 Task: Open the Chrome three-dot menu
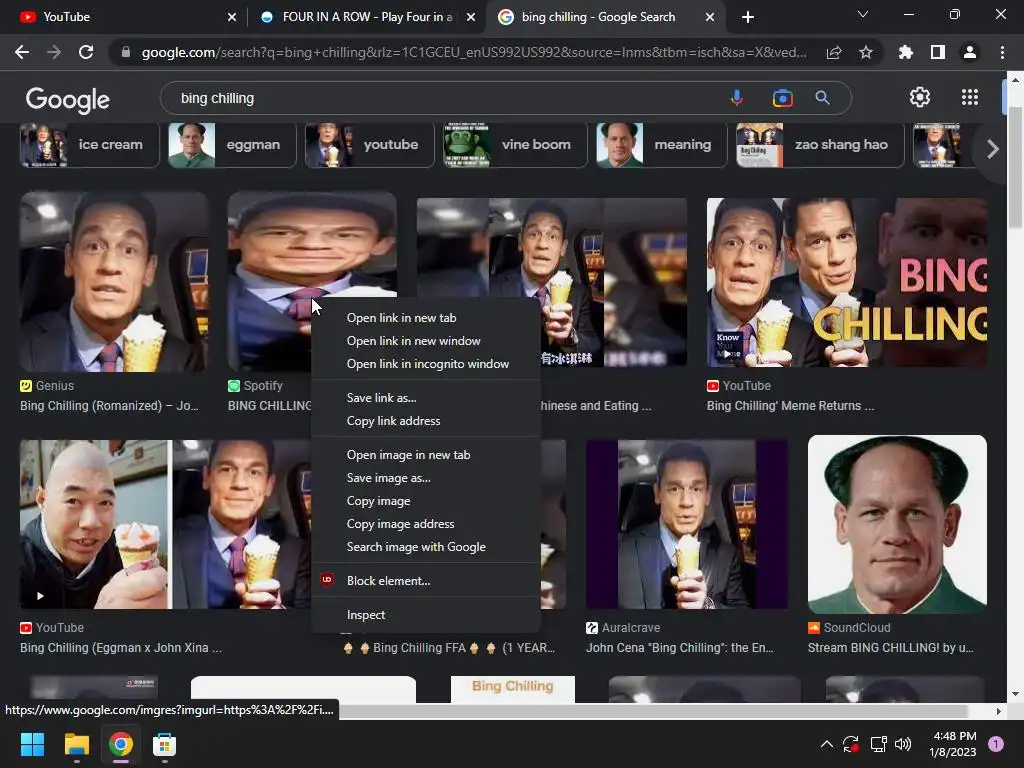coord(1002,52)
